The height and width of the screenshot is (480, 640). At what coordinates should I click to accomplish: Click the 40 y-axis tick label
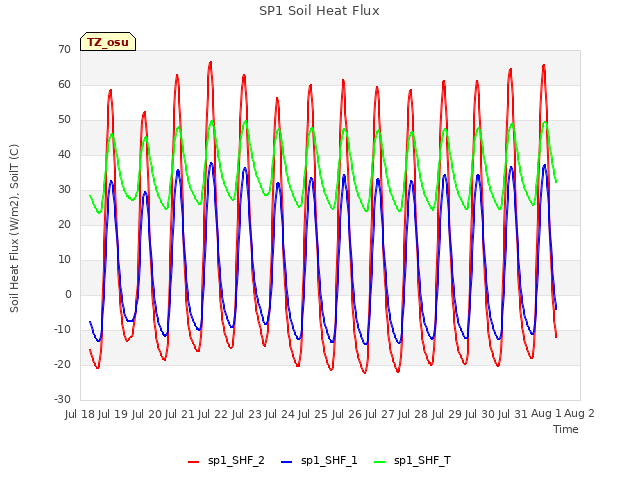point(64,154)
